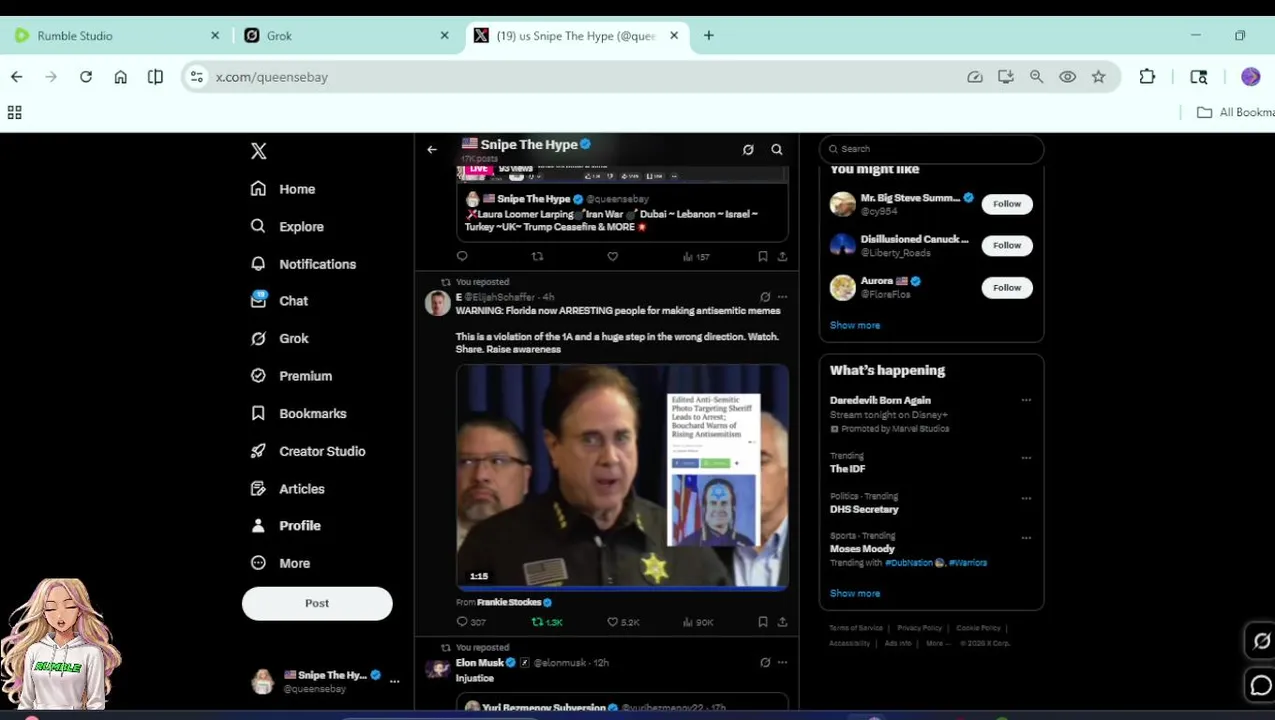This screenshot has width=1275, height=720.
Task: Share the Laura Loomer live post
Action: 782,257
